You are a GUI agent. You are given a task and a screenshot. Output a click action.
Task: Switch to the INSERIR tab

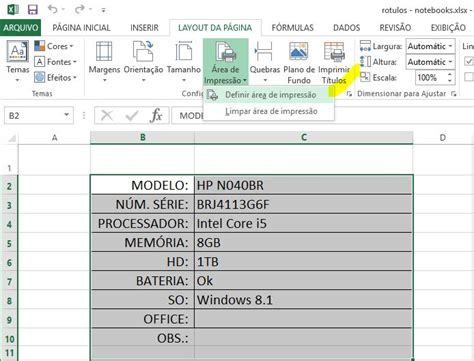(x=144, y=27)
